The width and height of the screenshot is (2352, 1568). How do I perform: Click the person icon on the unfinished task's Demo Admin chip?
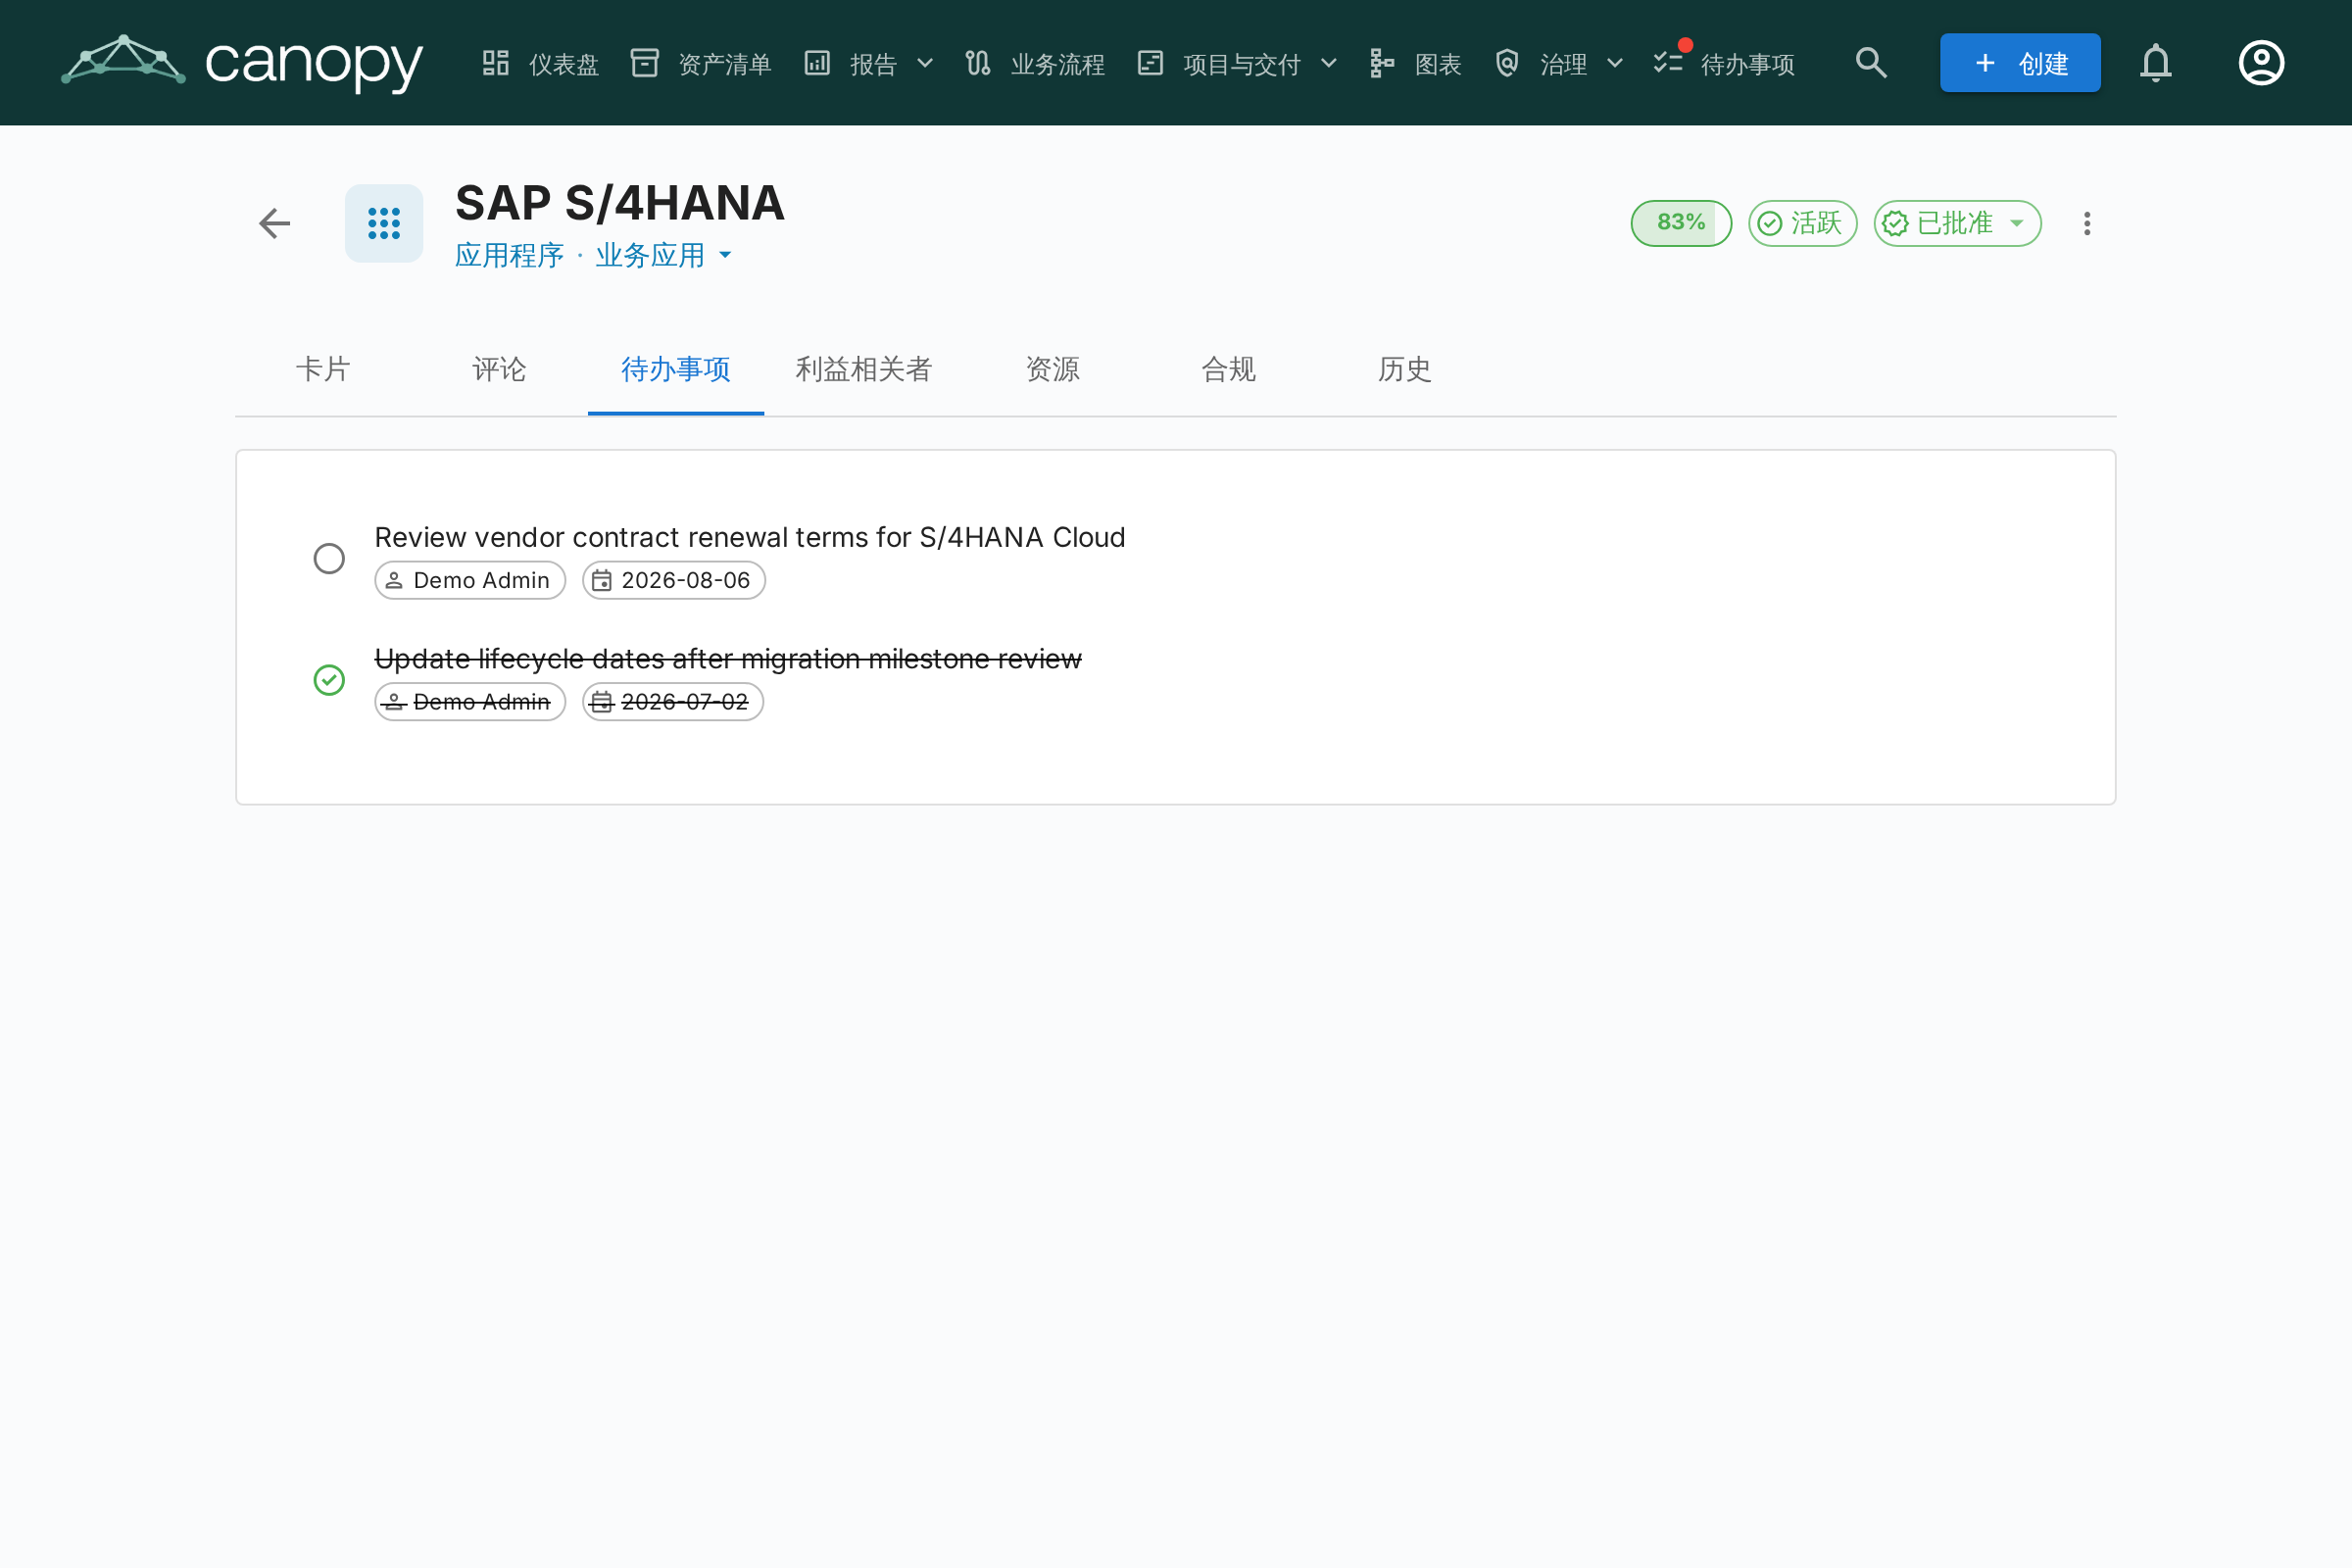point(394,581)
